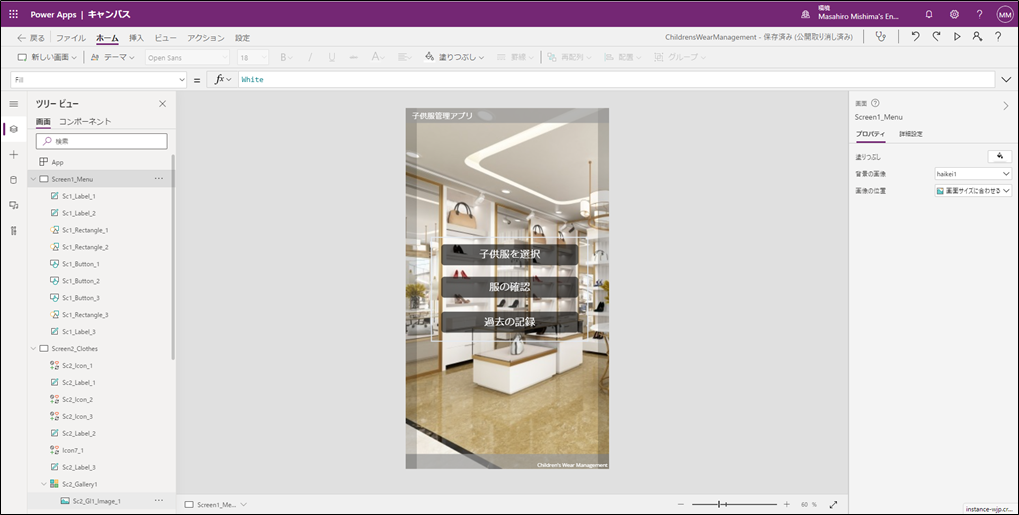Screen dimensions: 1019x515
Task: Switch to the 詳細設定 tab
Action: click(x=910, y=134)
